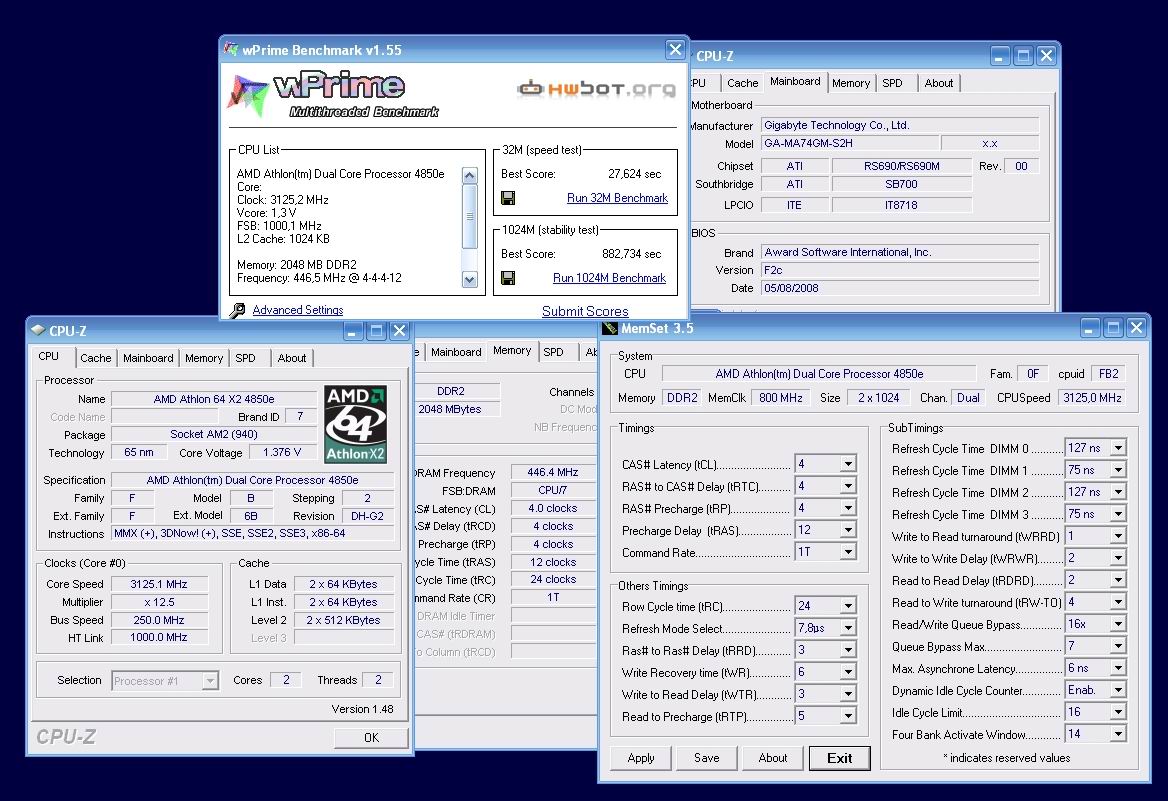Select the Memory tab in middle CPU-Z window
1168x801 pixels.
click(x=512, y=351)
